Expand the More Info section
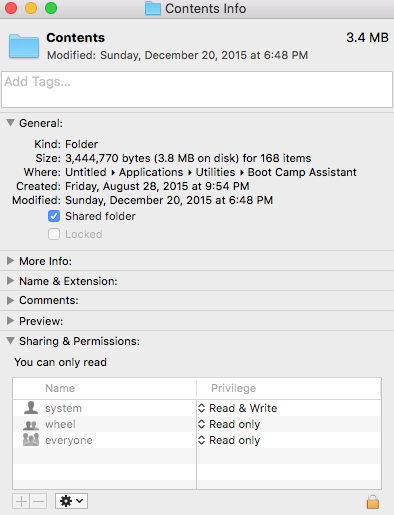This screenshot has width=394, height=515. coord(11,261)
